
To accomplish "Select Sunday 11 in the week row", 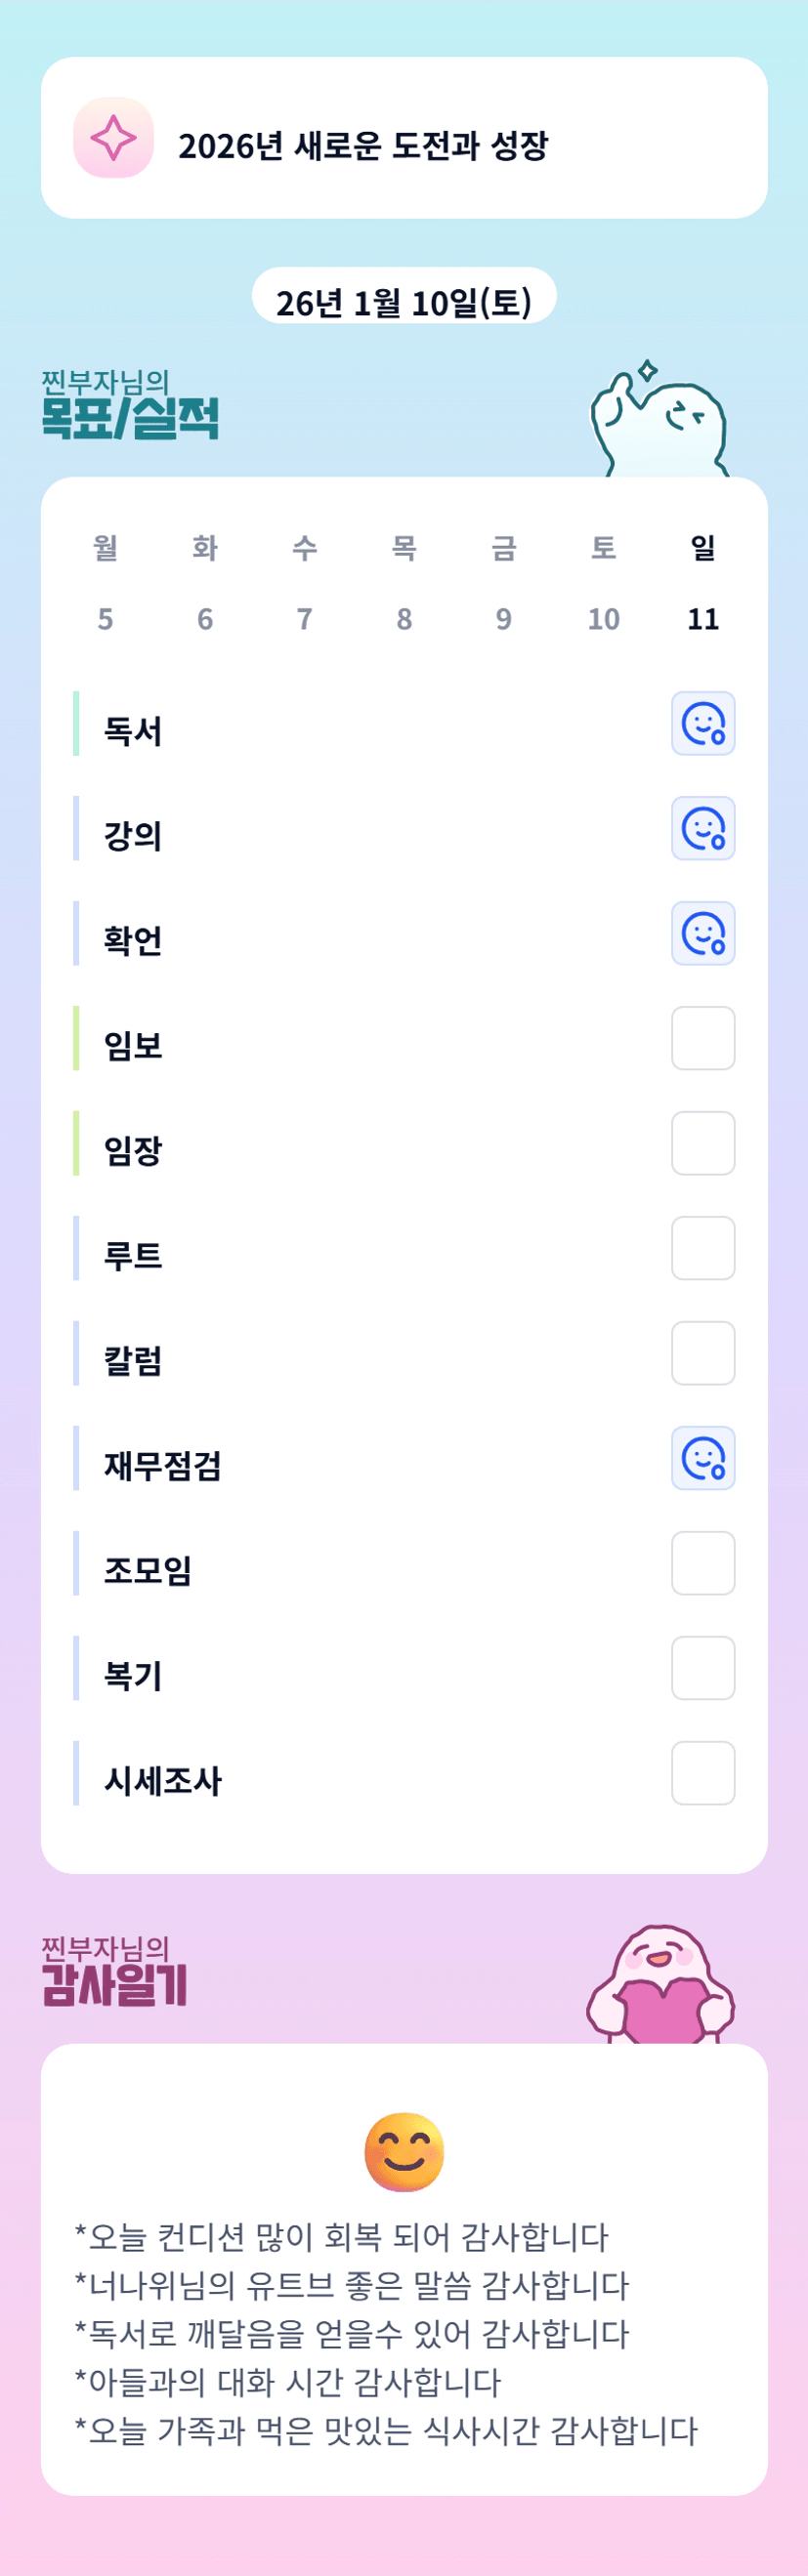I will pos(702,619).
